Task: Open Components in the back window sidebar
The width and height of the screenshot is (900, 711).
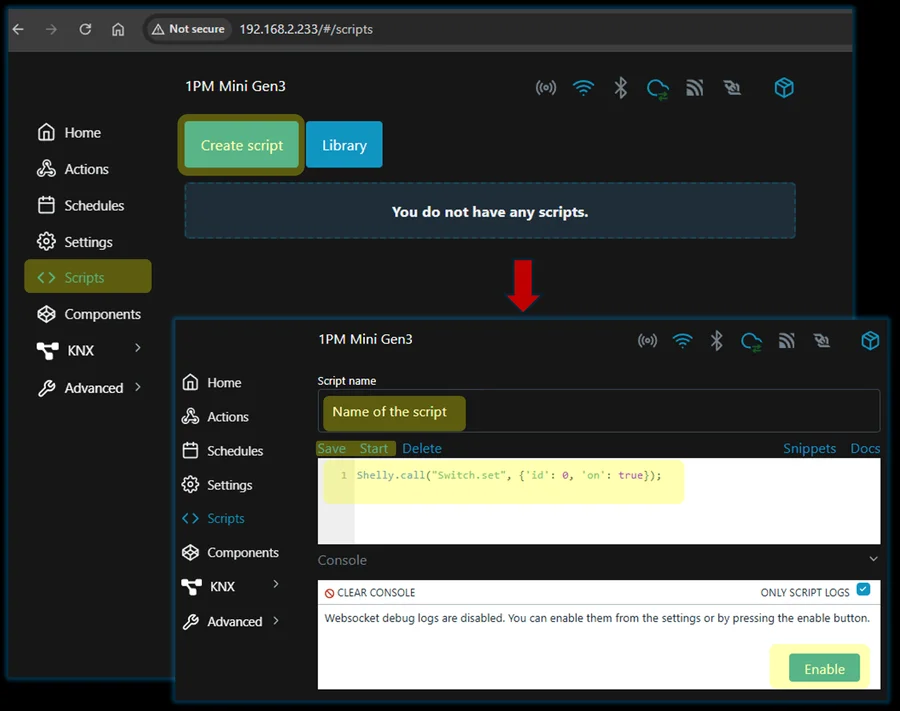Action: [89, 314]
